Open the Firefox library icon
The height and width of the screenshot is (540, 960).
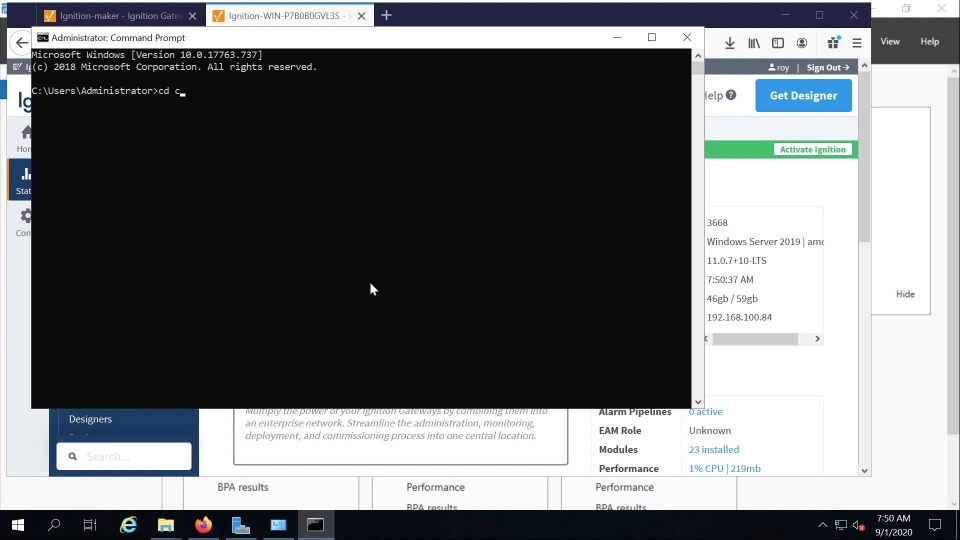pos(754,43)
